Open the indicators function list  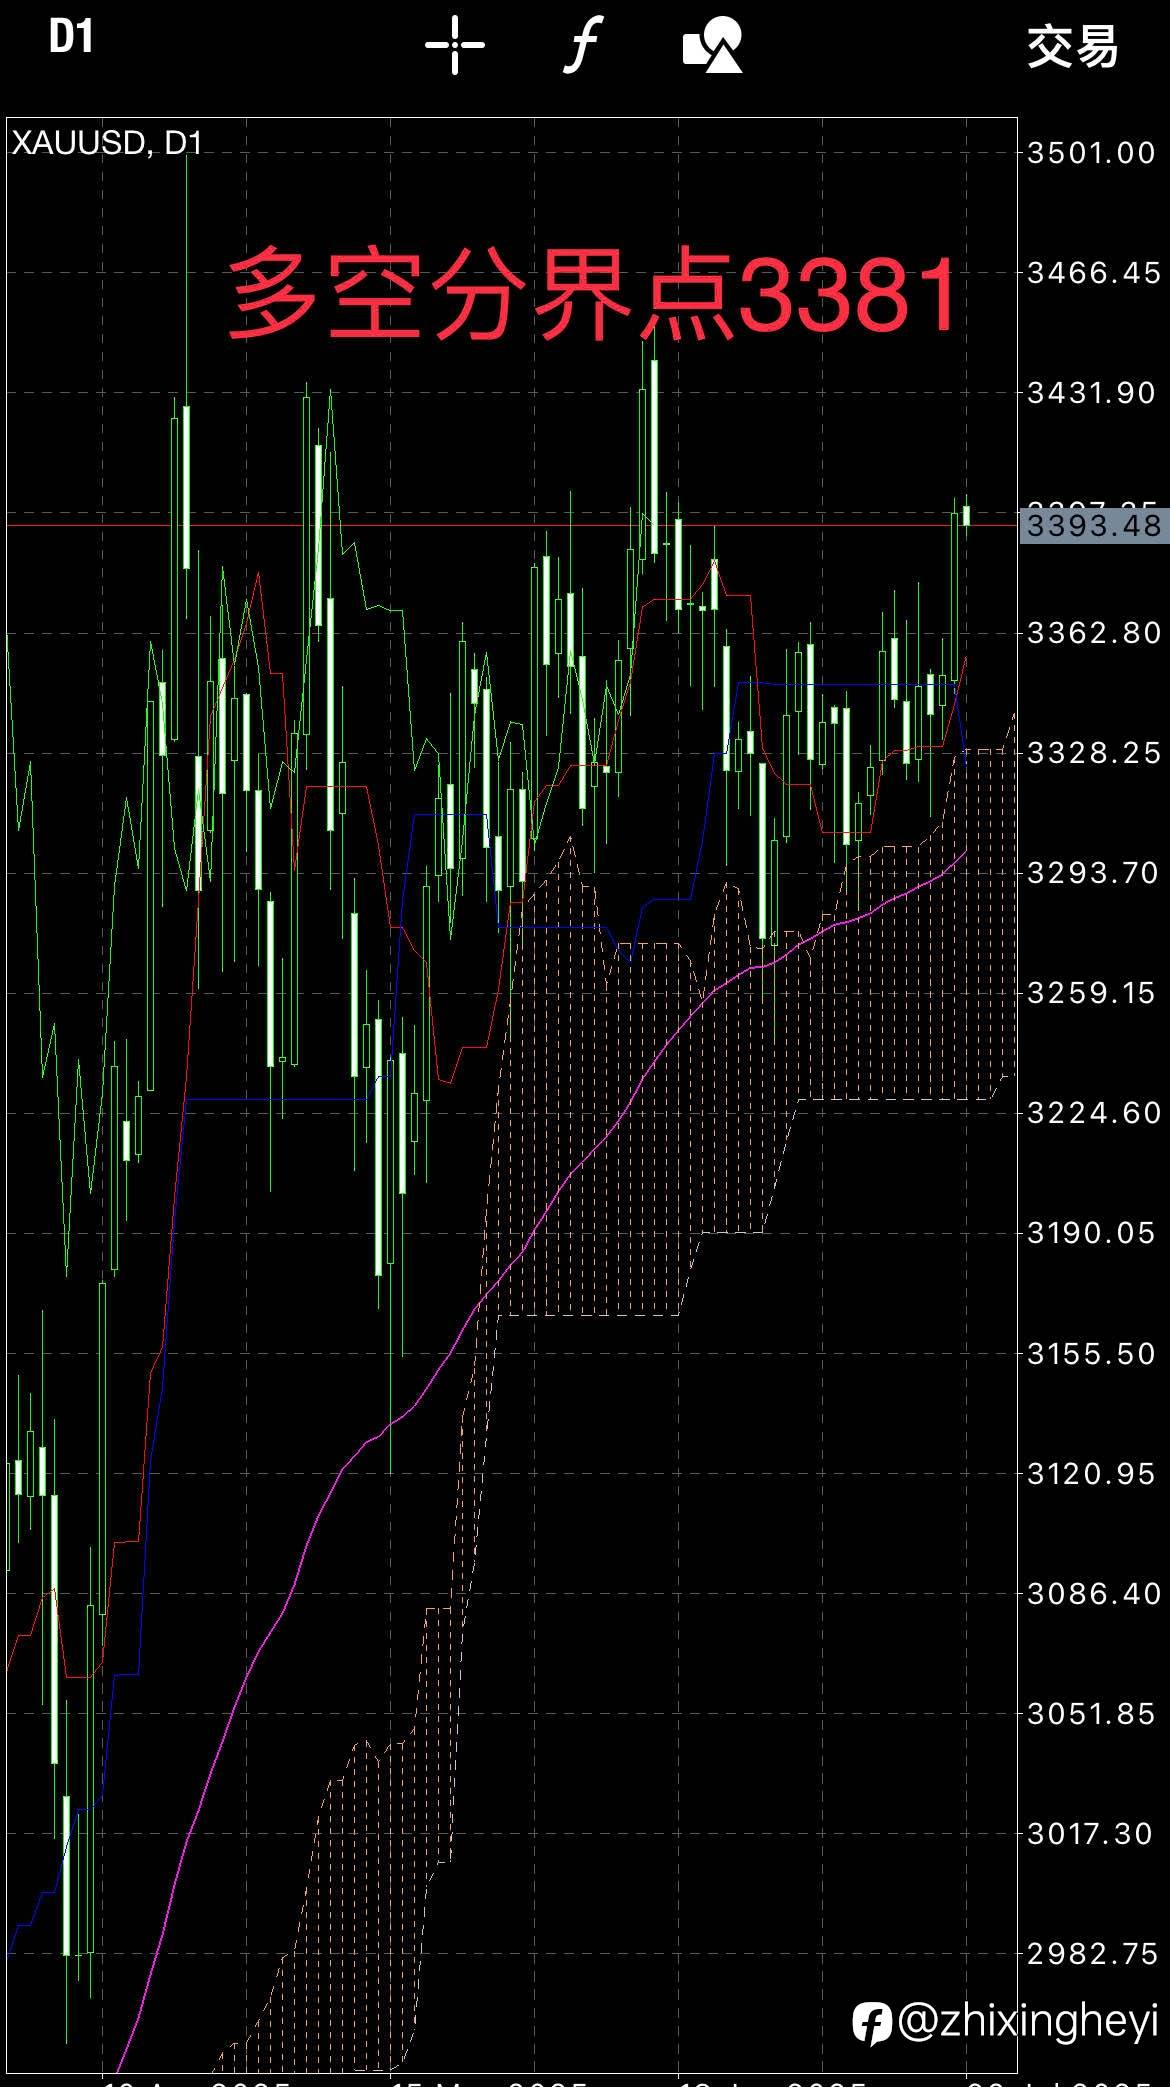pyautogui.click(x=582, y=45)
